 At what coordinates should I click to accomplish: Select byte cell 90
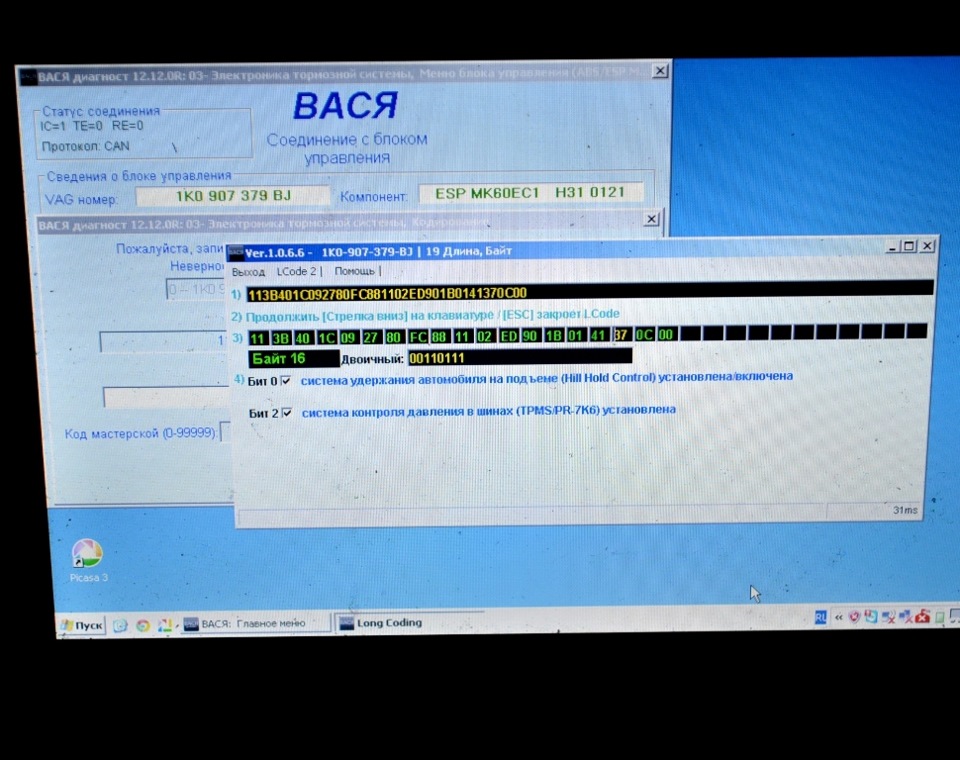530,336
